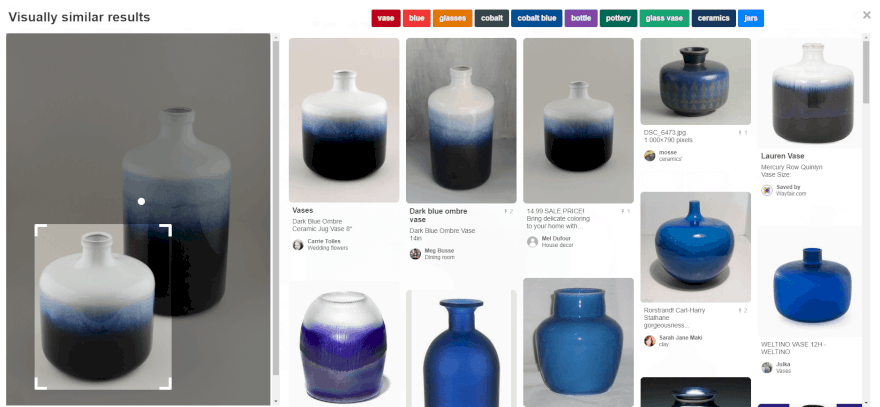
Task: Click the mosse user avatar
Action: click(650, 156)
